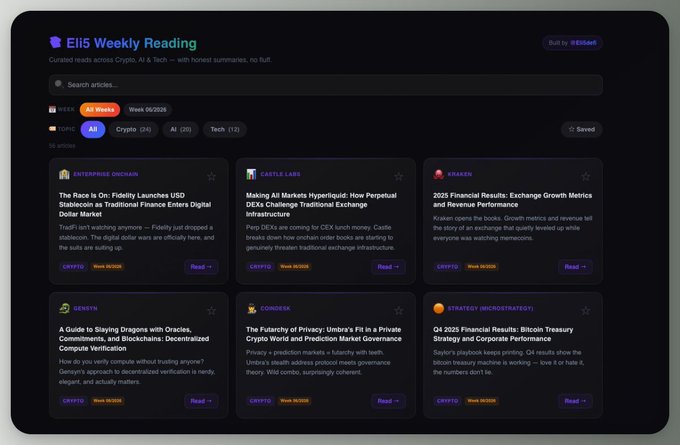The width and height of the screenshot is (680, 445).
Task: Click the Making All Markets Hyperliquid headline
Action: click(x=321, y=205)
